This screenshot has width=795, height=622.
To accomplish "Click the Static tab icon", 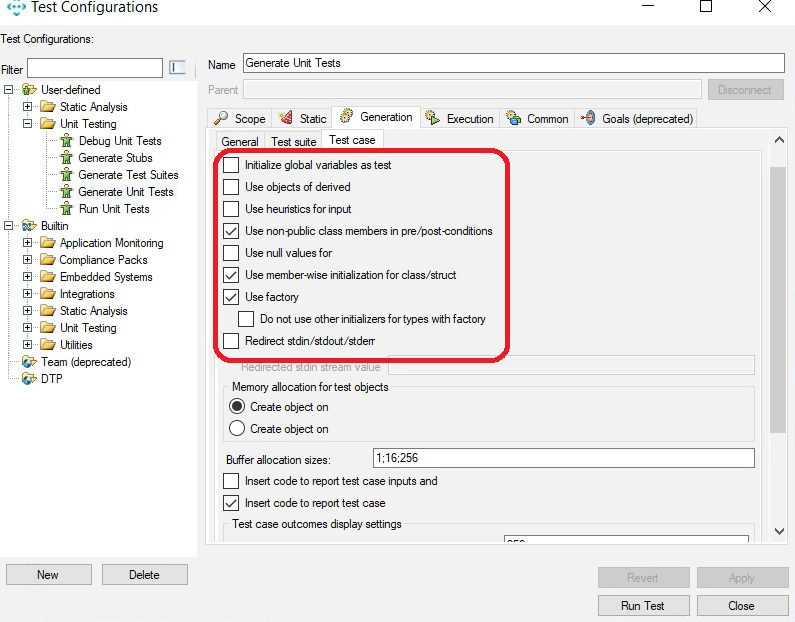I will point(285,118).
